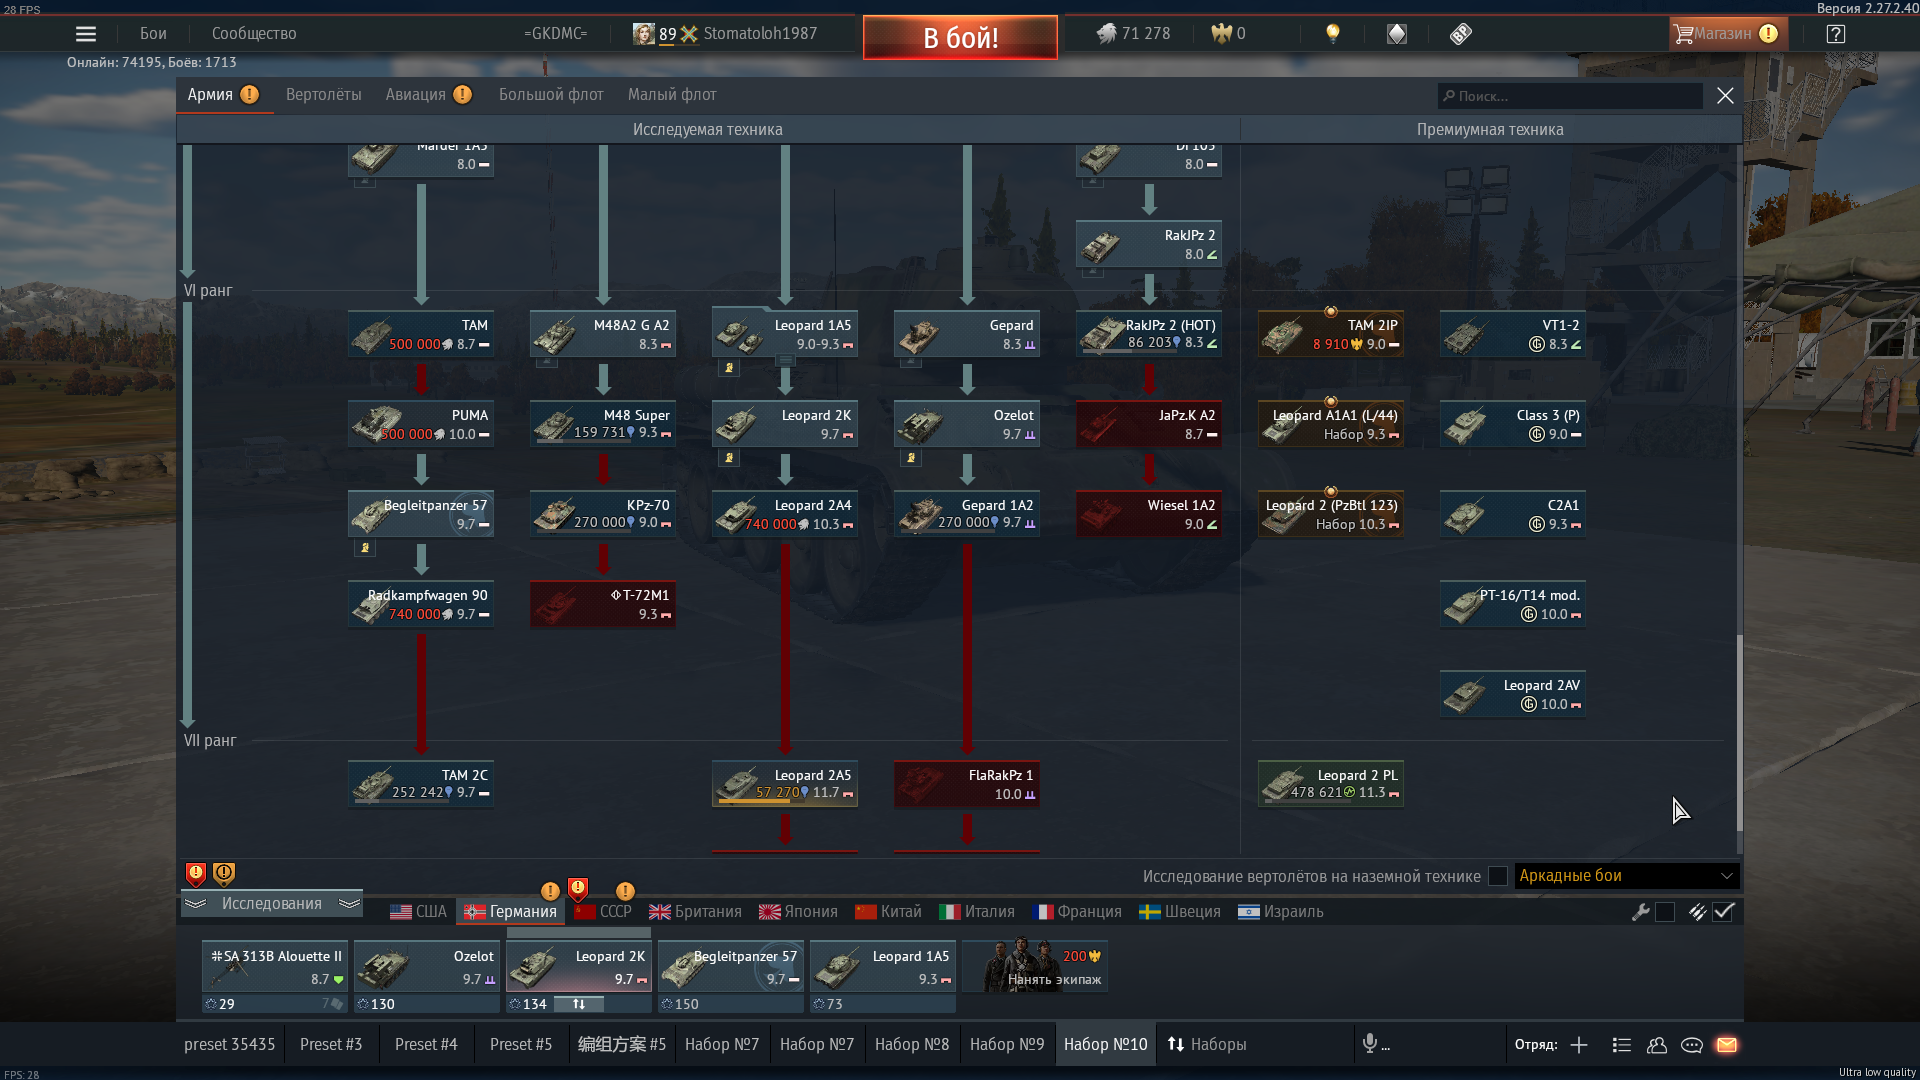
Task: Click the gold warning shield icon above Исследования
Action: [x=224, y=874]
